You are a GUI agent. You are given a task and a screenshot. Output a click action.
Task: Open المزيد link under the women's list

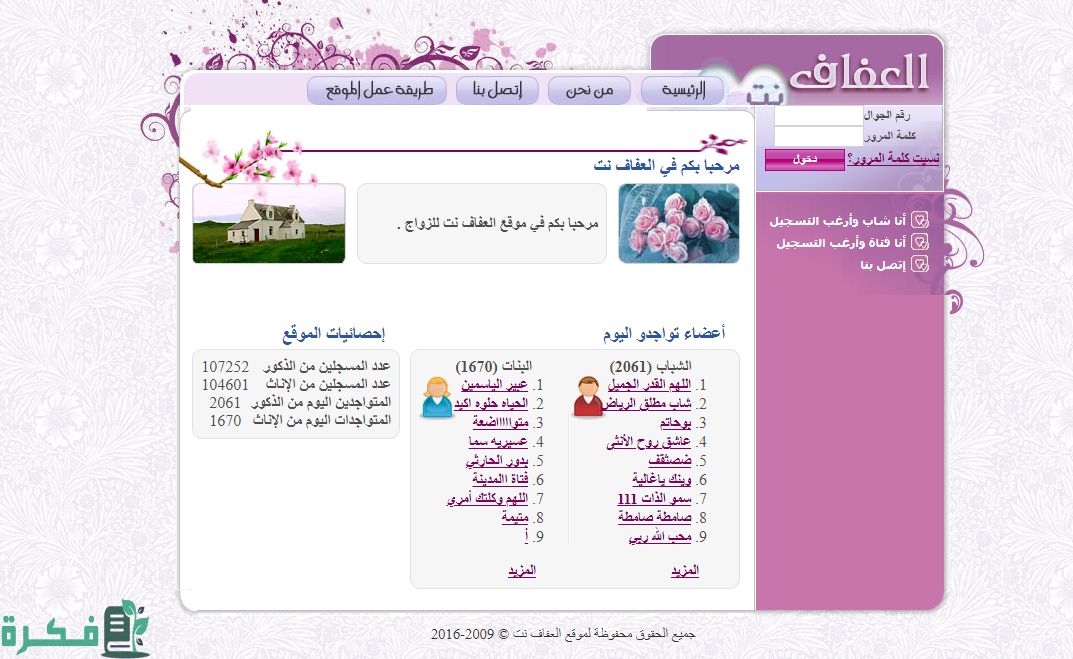coord(521,570)
